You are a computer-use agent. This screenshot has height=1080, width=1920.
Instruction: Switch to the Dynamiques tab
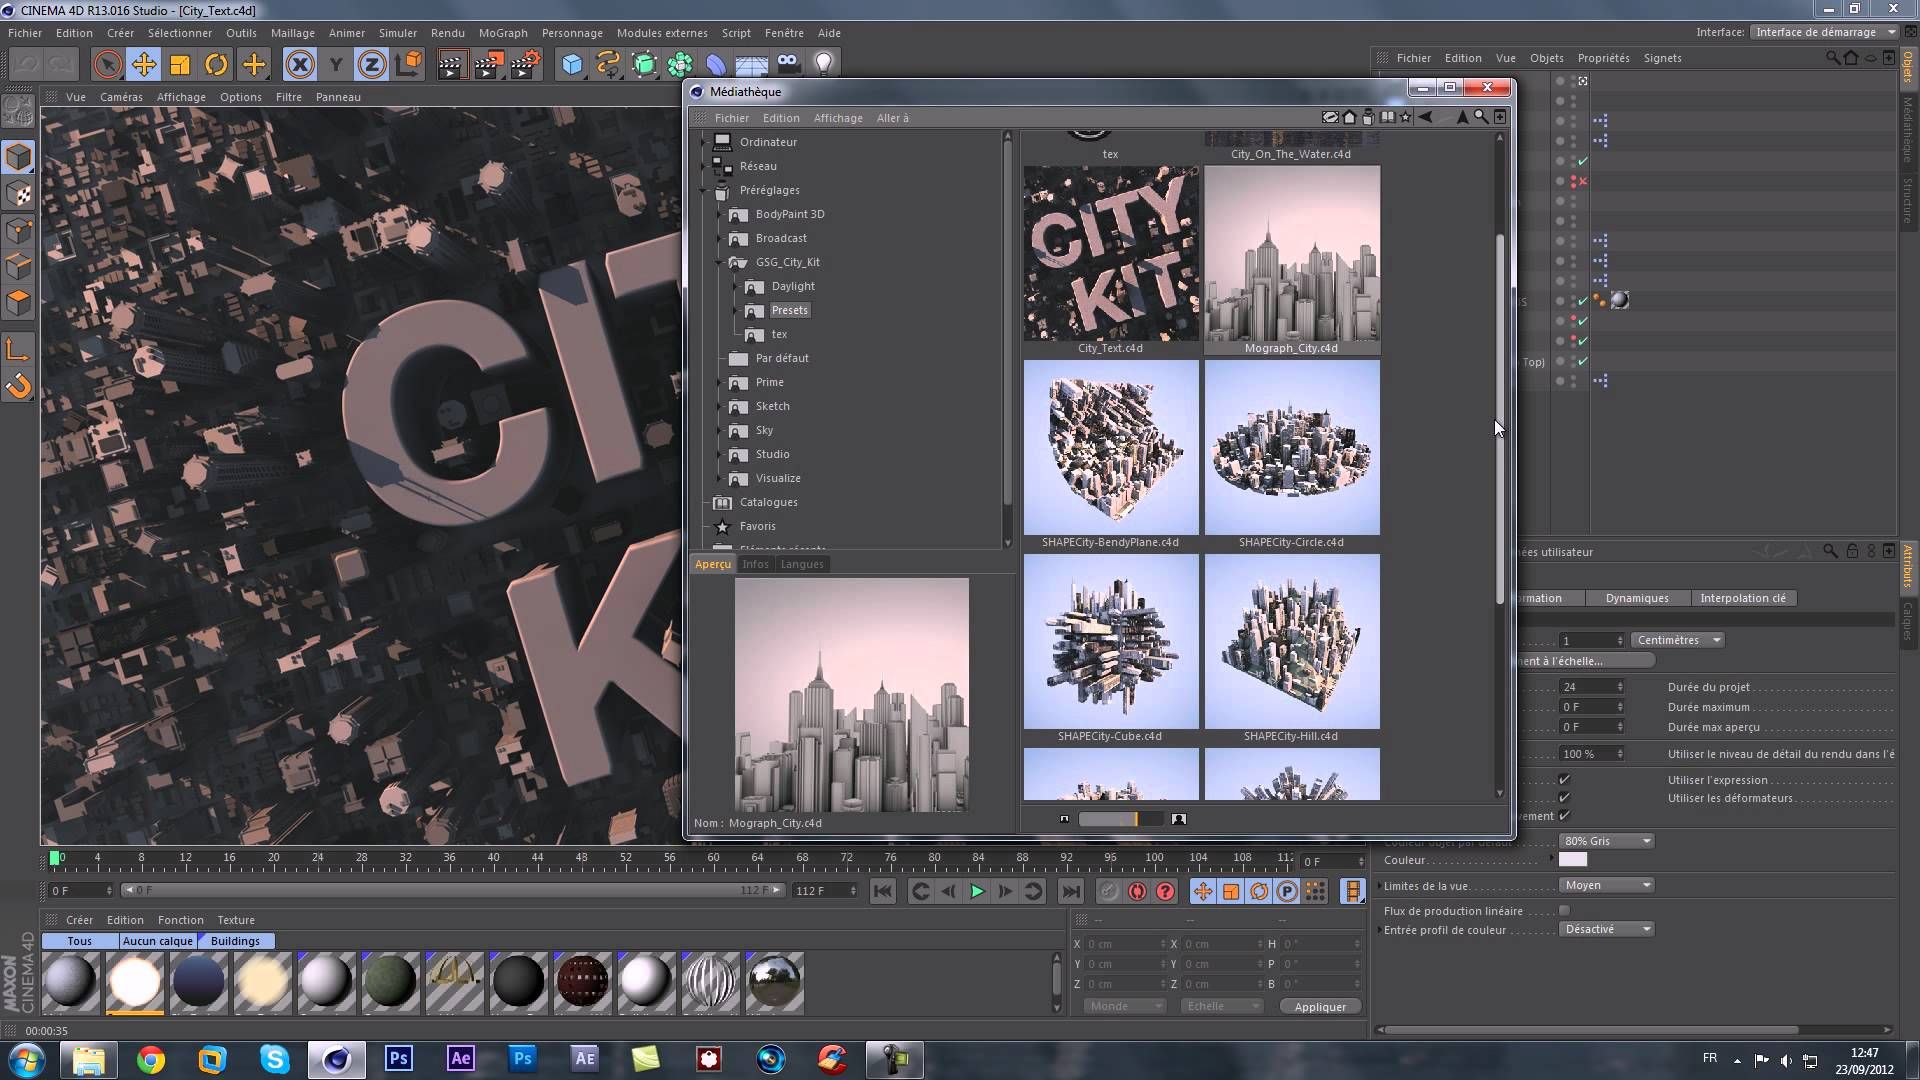coord(1636,598)
